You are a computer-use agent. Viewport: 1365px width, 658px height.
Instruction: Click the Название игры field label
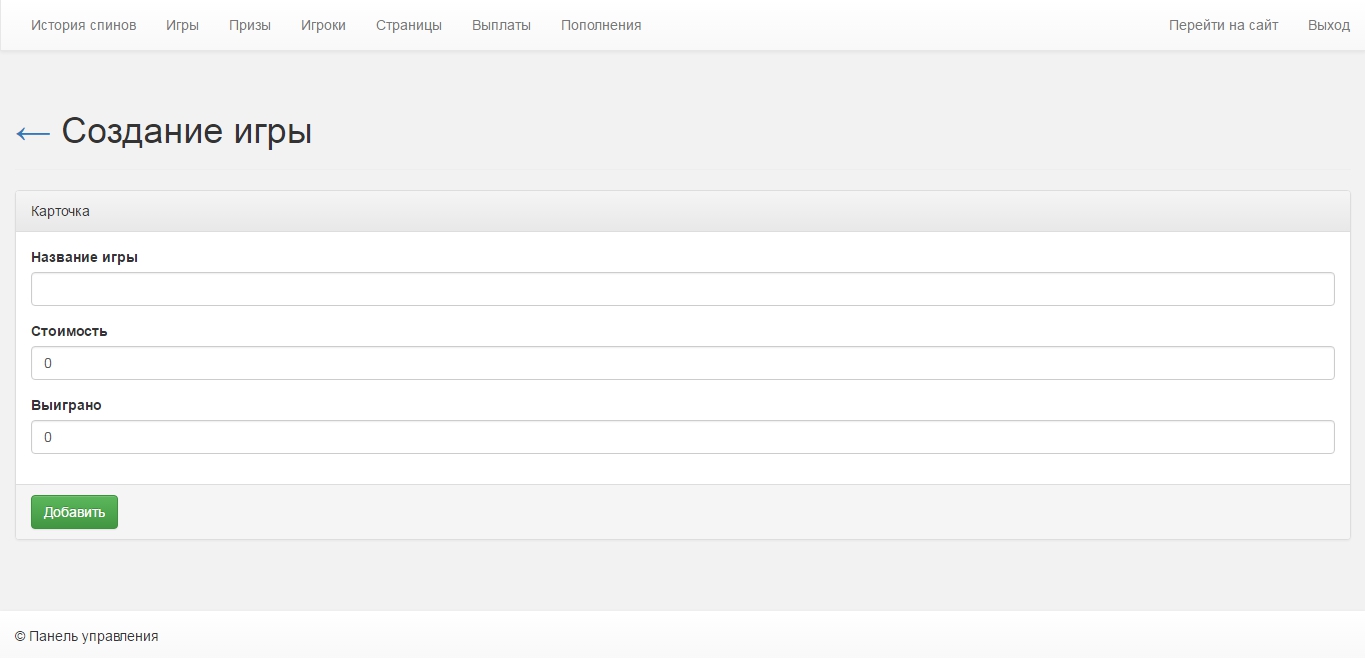coord(84,257)
